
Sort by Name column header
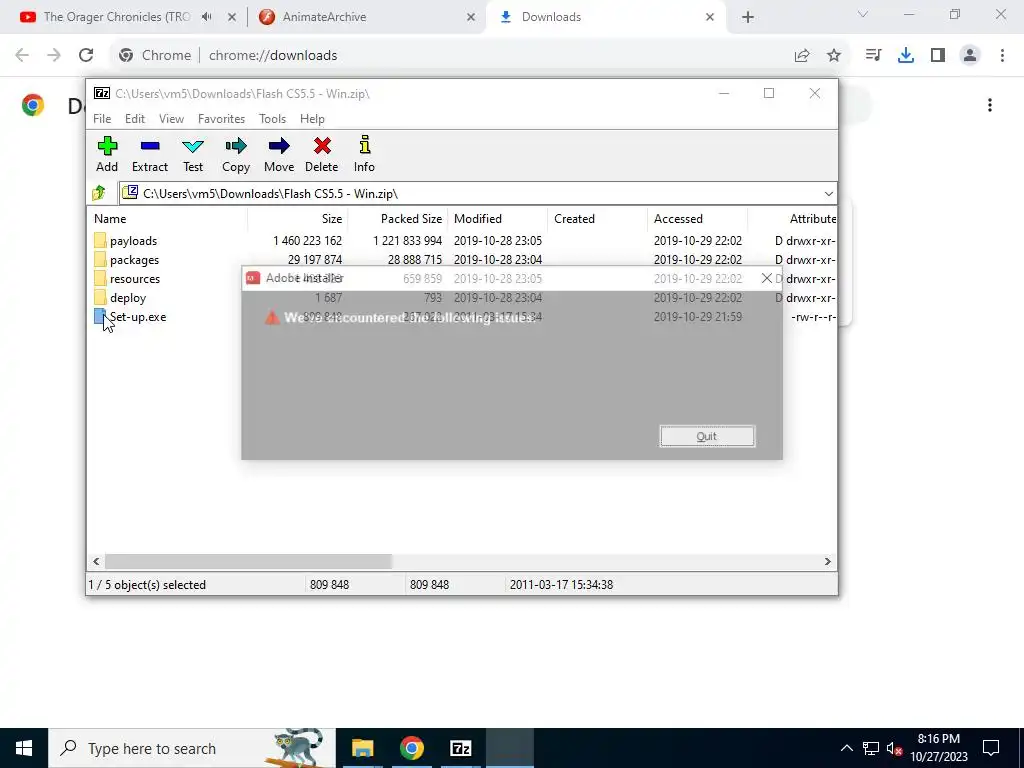coord(167,219)
